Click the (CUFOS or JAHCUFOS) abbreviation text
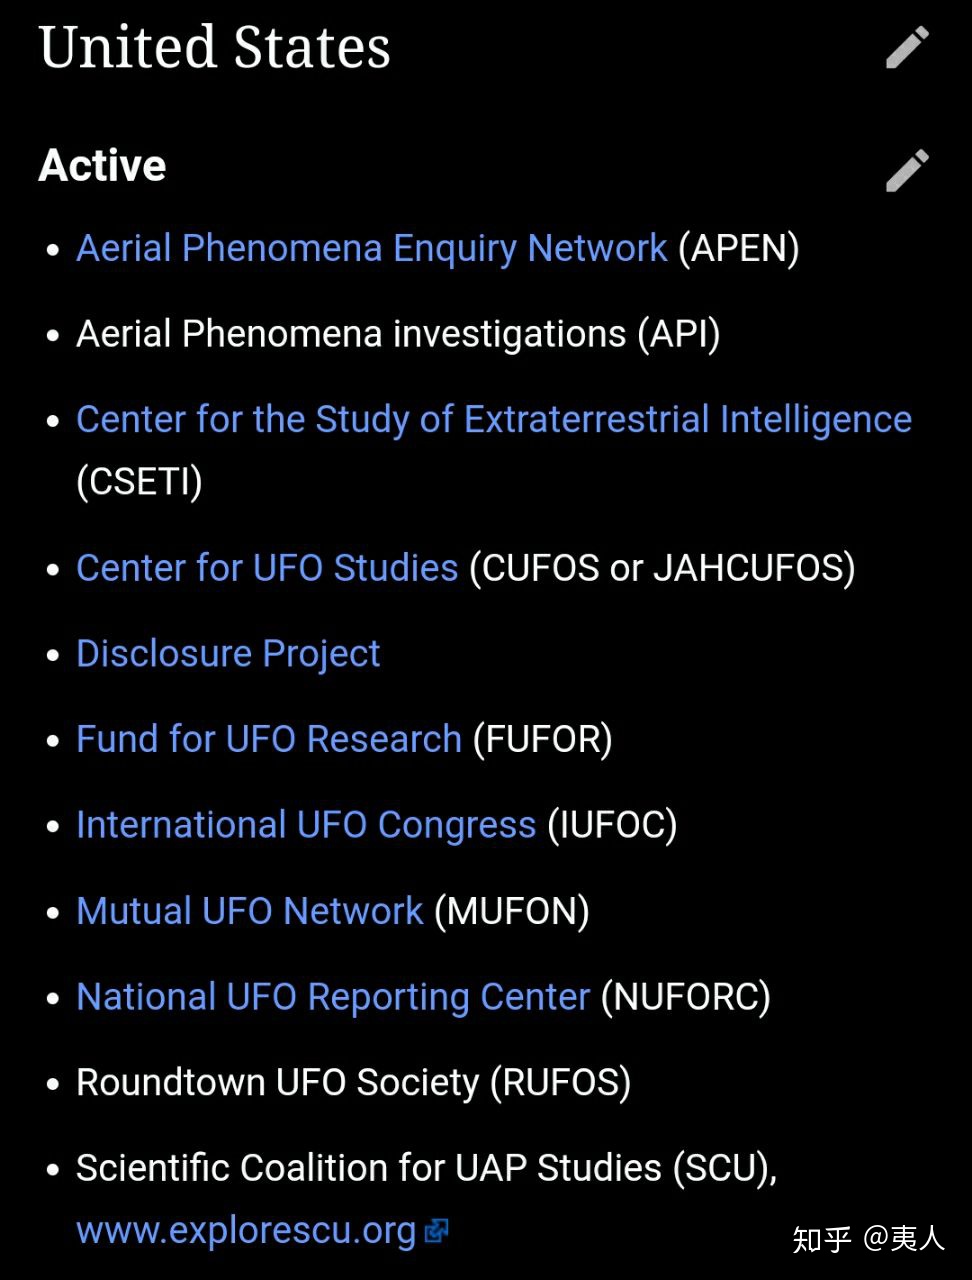Viewport: 972px width, 1280px height. pos(662,568)
